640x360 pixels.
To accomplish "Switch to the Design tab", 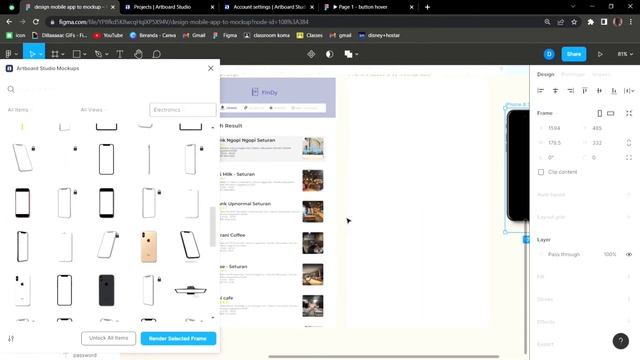I will (x=545, y=74).
